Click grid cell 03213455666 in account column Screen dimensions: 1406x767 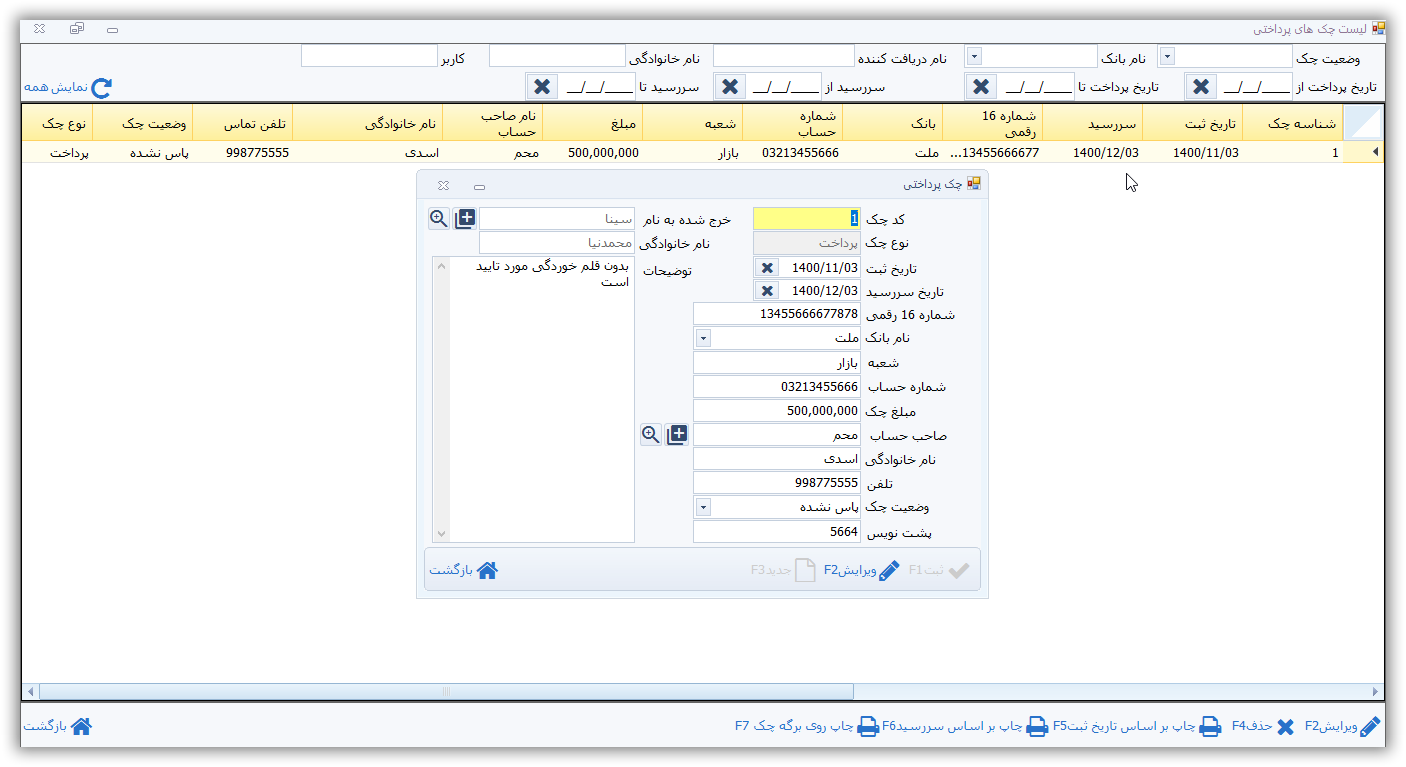point(792,153)
